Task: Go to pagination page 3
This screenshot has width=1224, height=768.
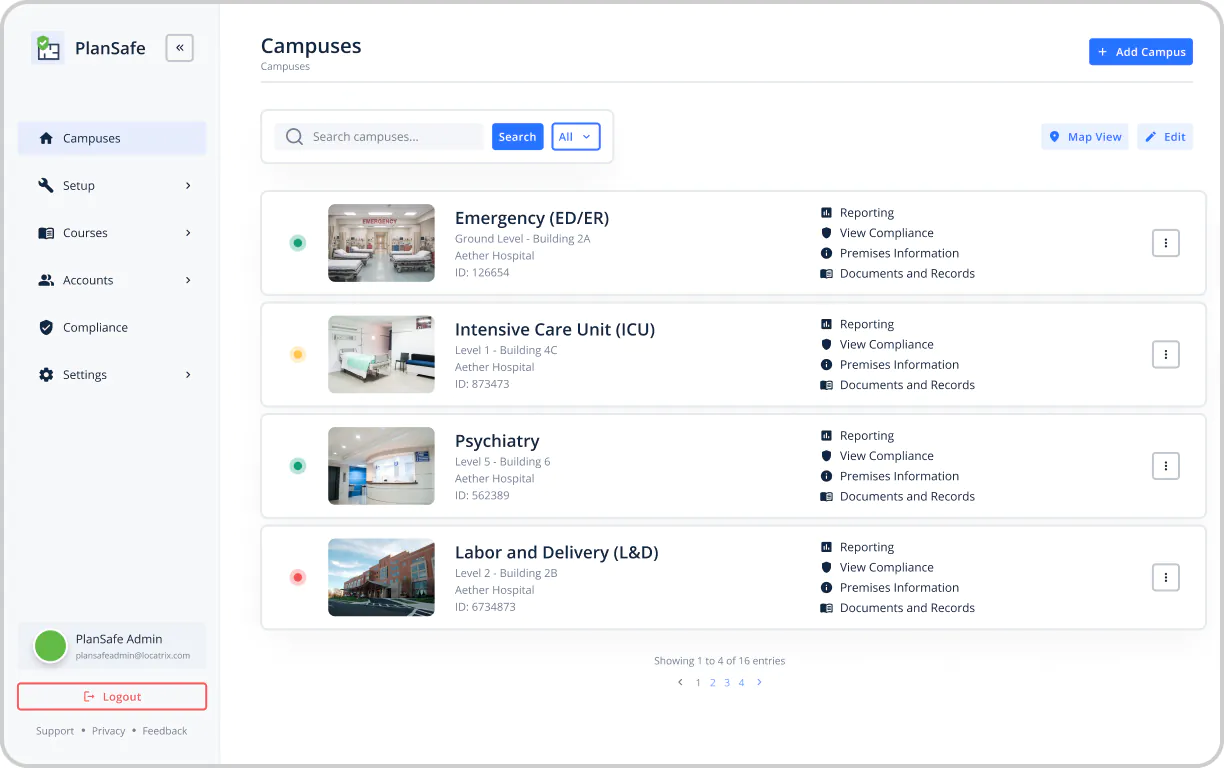Action: (727, 682)
